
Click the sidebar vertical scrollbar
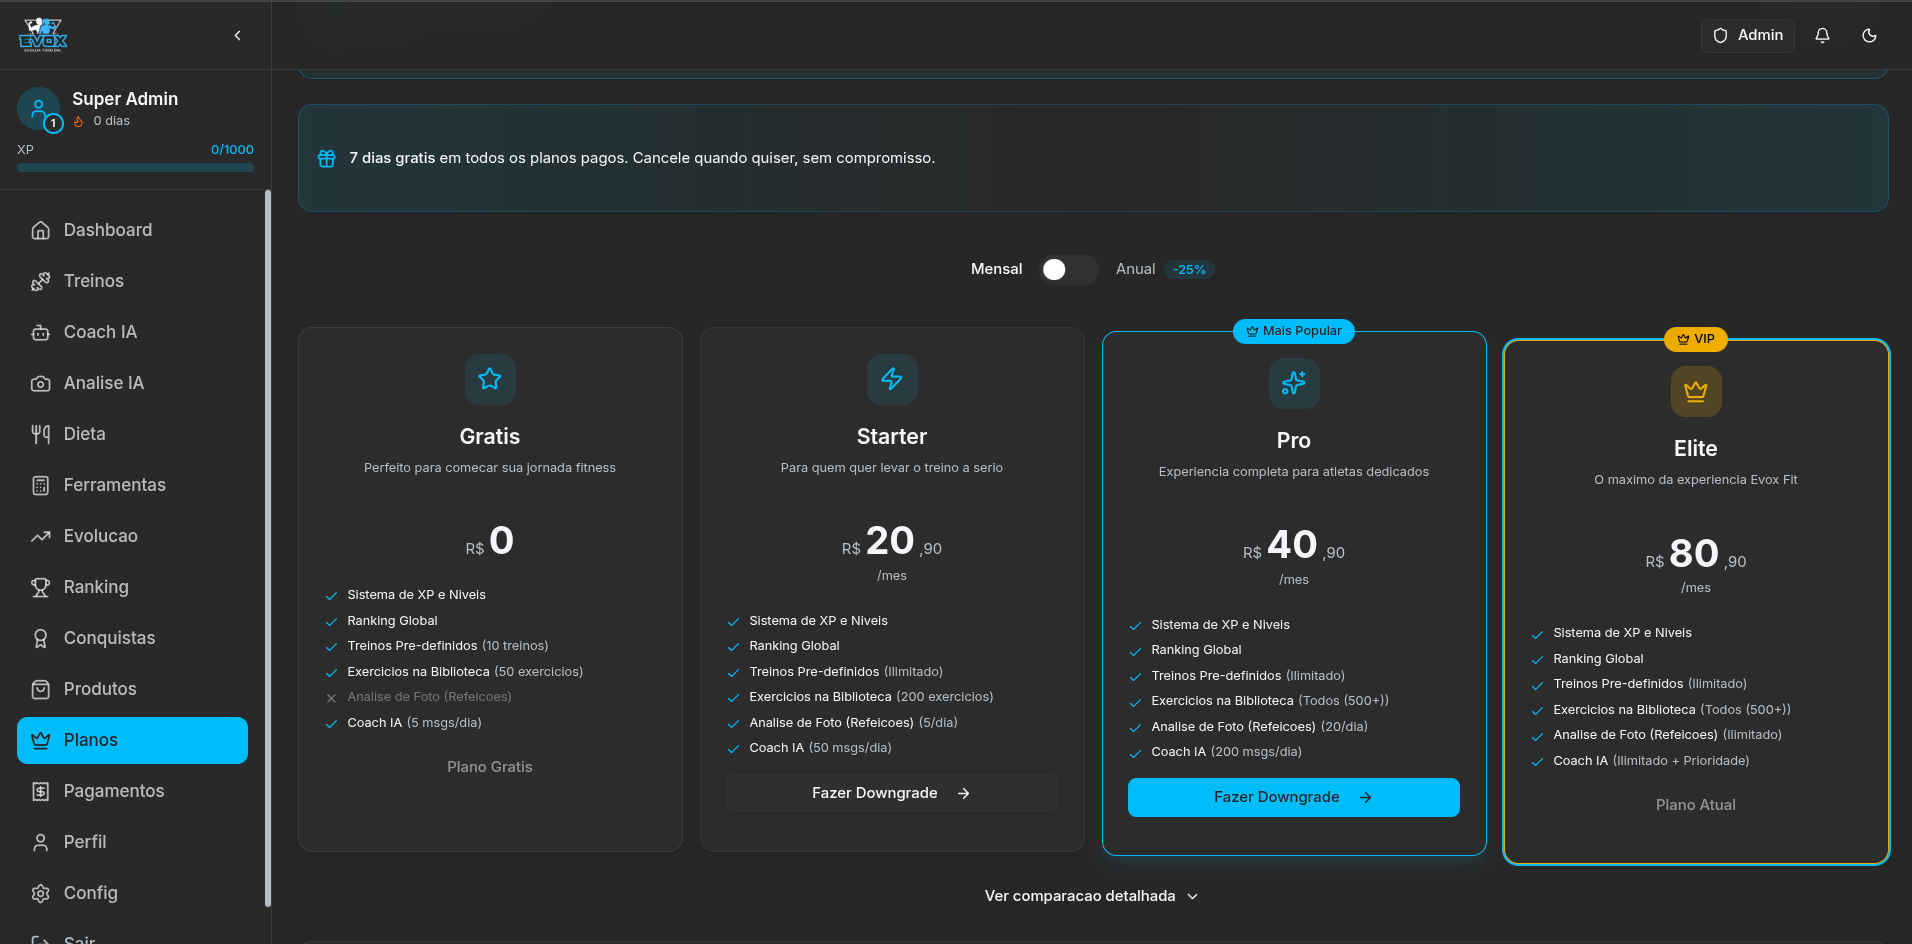click(x=267, y=548)
